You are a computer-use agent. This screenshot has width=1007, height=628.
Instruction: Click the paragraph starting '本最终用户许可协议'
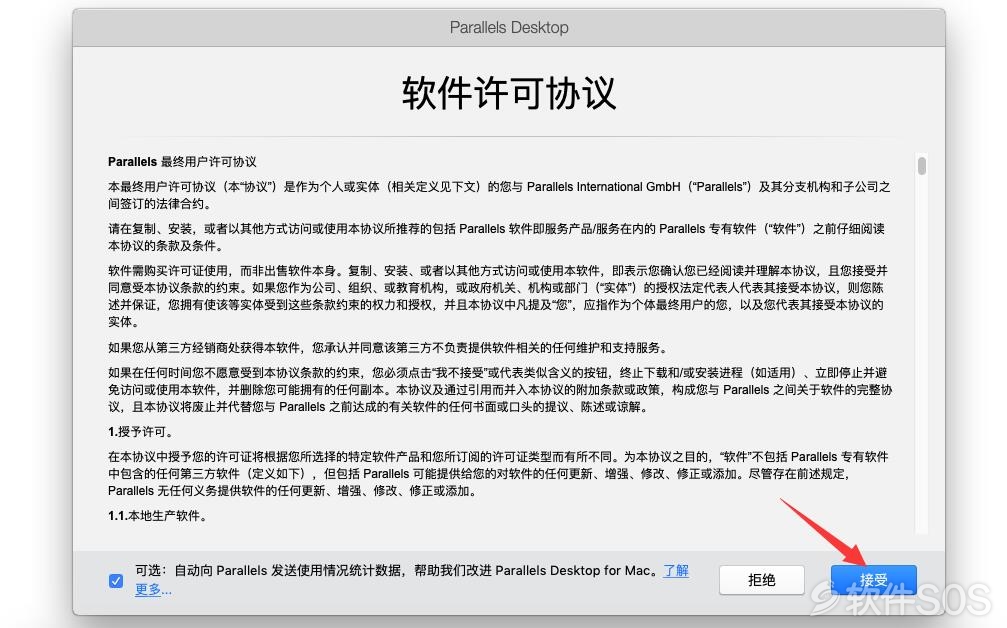pyautogui.click(x=499, y=195)
